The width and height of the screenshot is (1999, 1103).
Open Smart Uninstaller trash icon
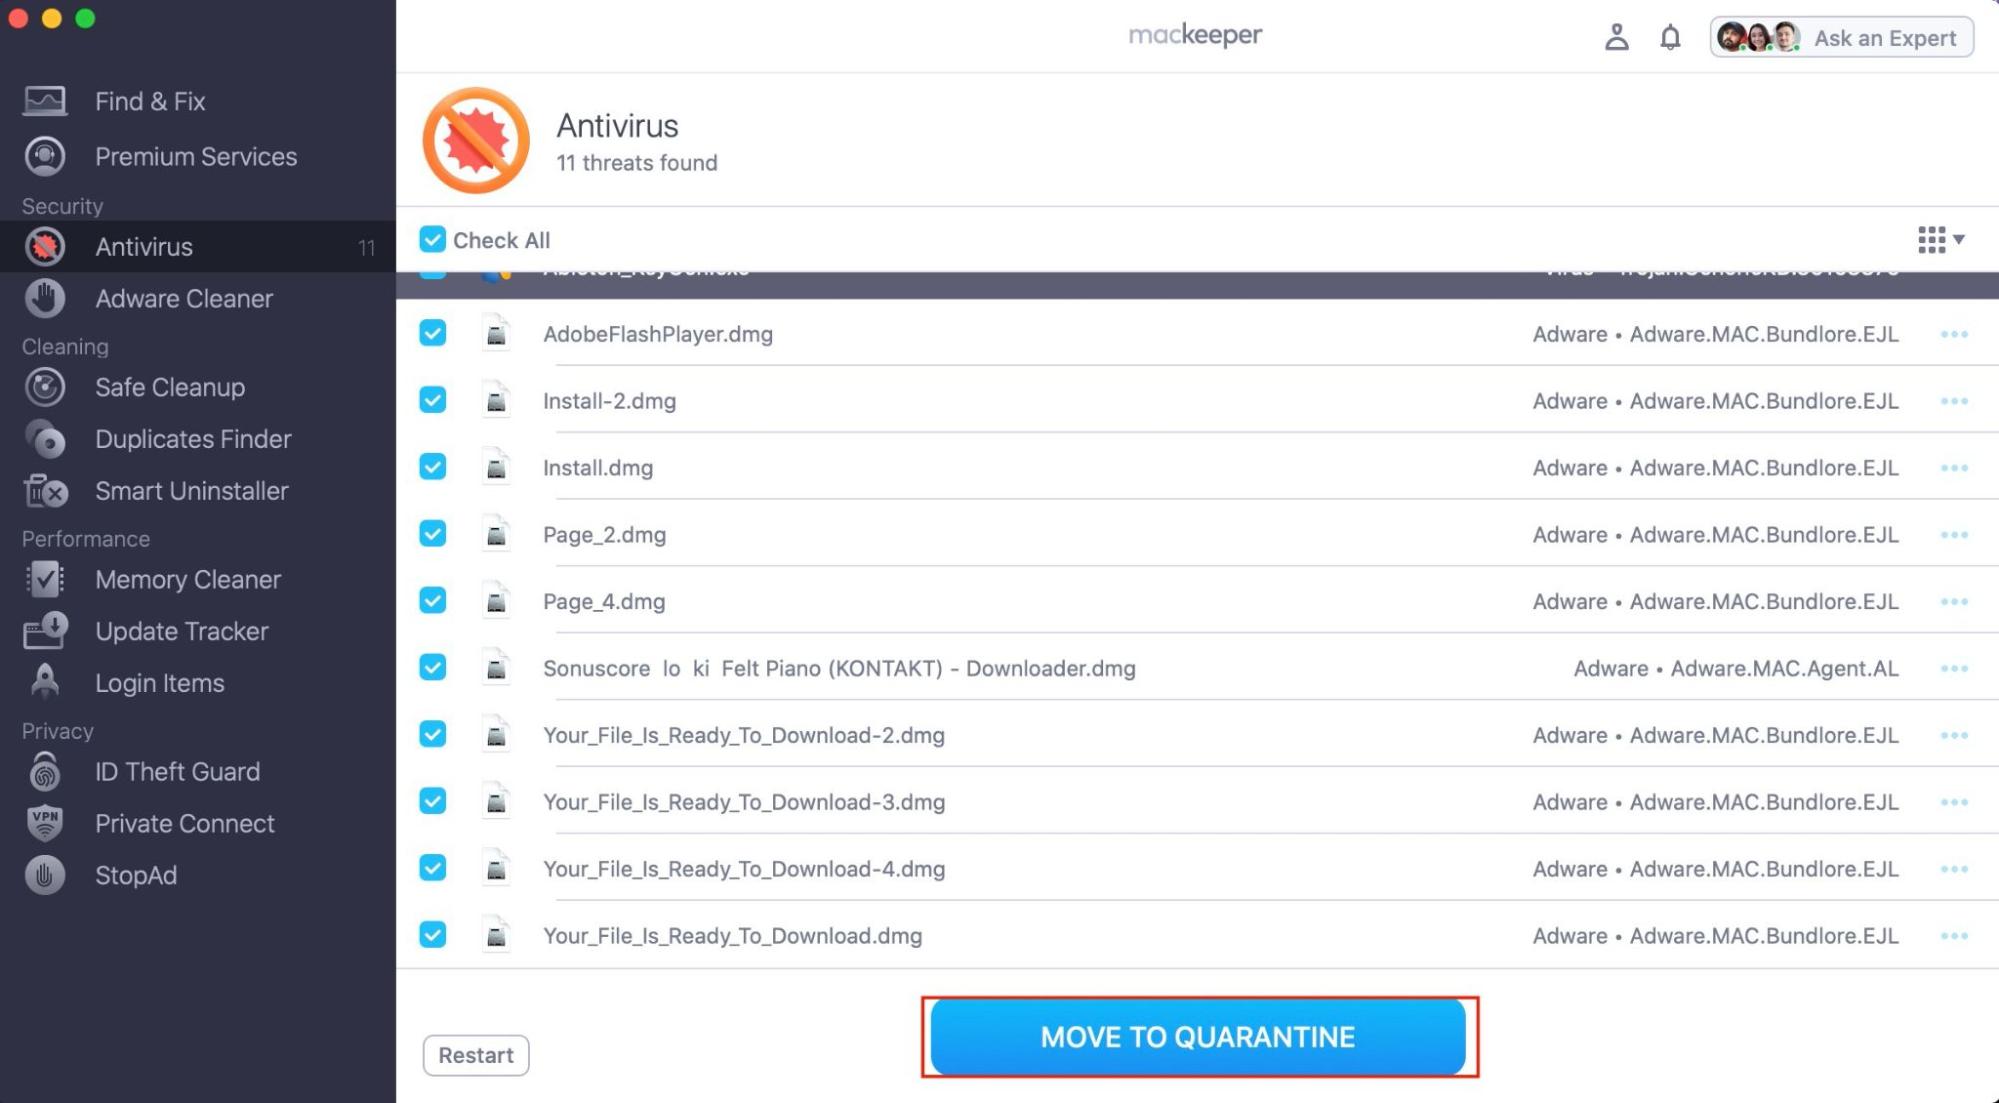[45, 491]
